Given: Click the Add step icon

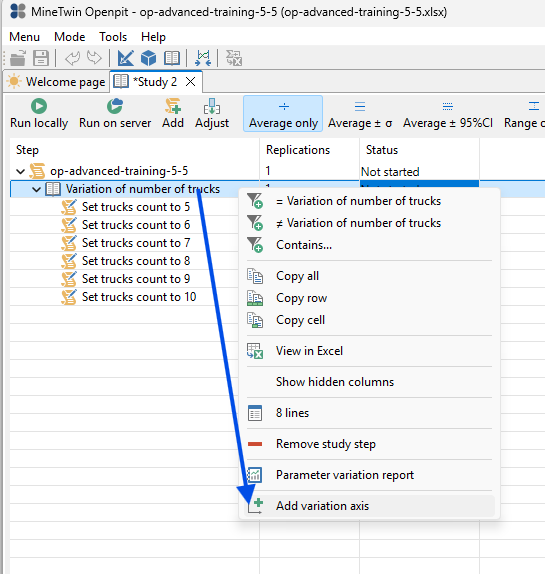Looking at the screenshot, I should pos(173,106).
